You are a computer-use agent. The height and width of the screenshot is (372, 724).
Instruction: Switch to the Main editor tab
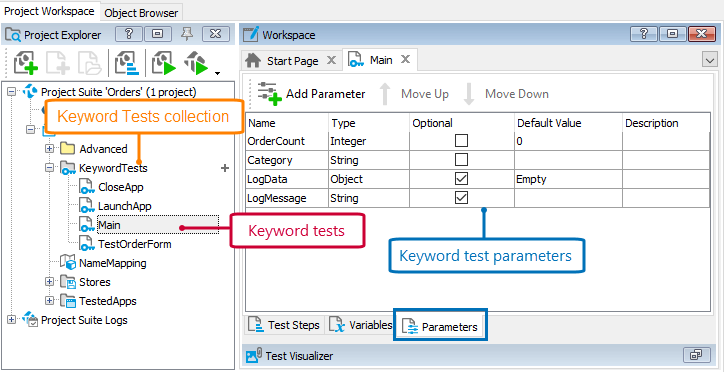coord(380,60)
